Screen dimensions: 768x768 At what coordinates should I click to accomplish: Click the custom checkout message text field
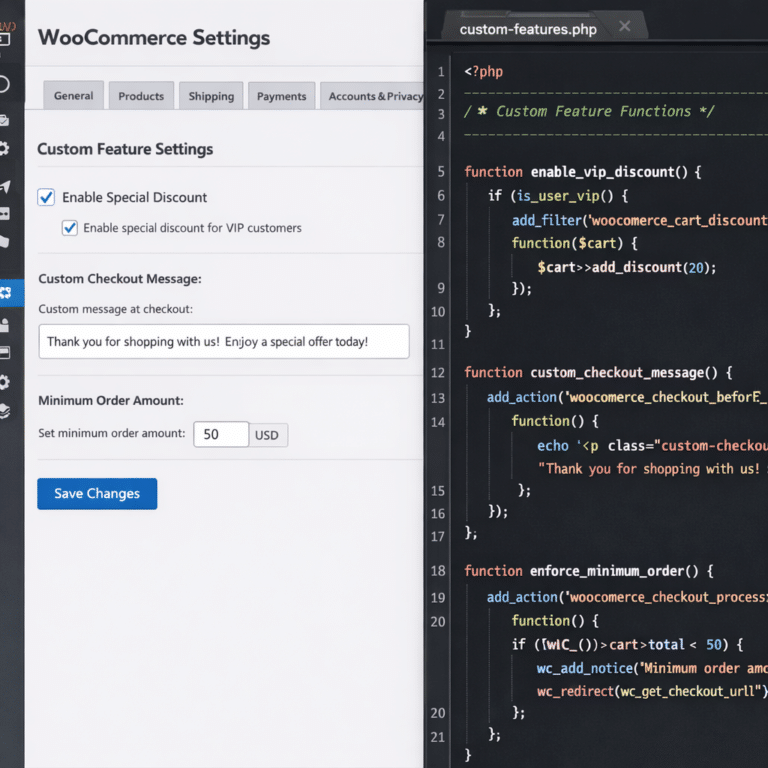[224, 341]
